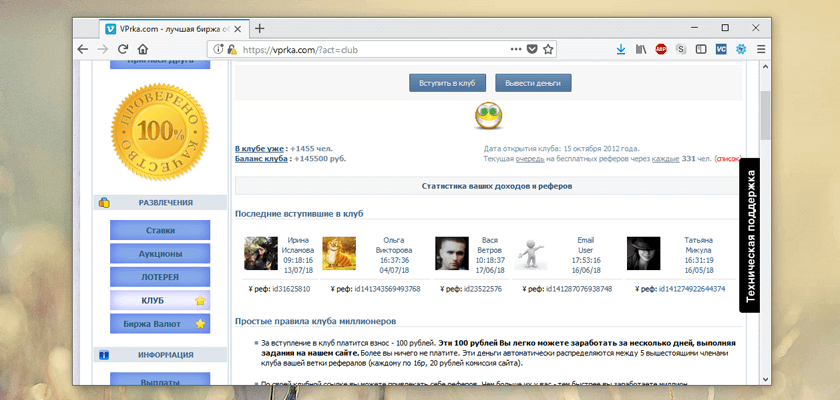The height and width of the screenshot is (400, 840).
Task: Open the VC extension icon
Action: [721, 49]
